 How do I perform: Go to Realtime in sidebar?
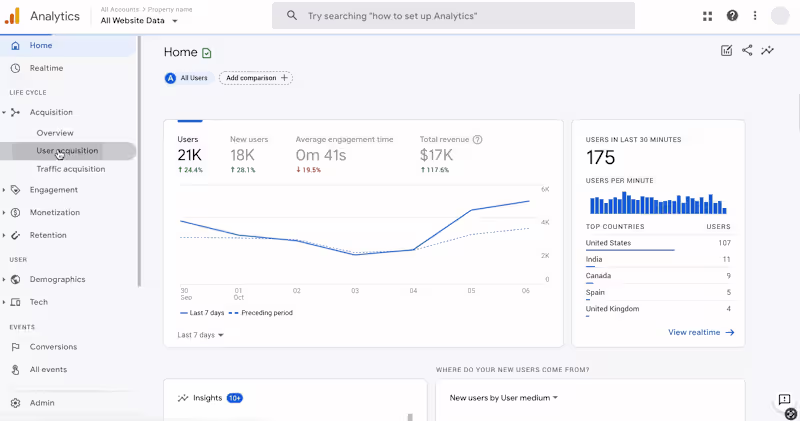point(46,68)
